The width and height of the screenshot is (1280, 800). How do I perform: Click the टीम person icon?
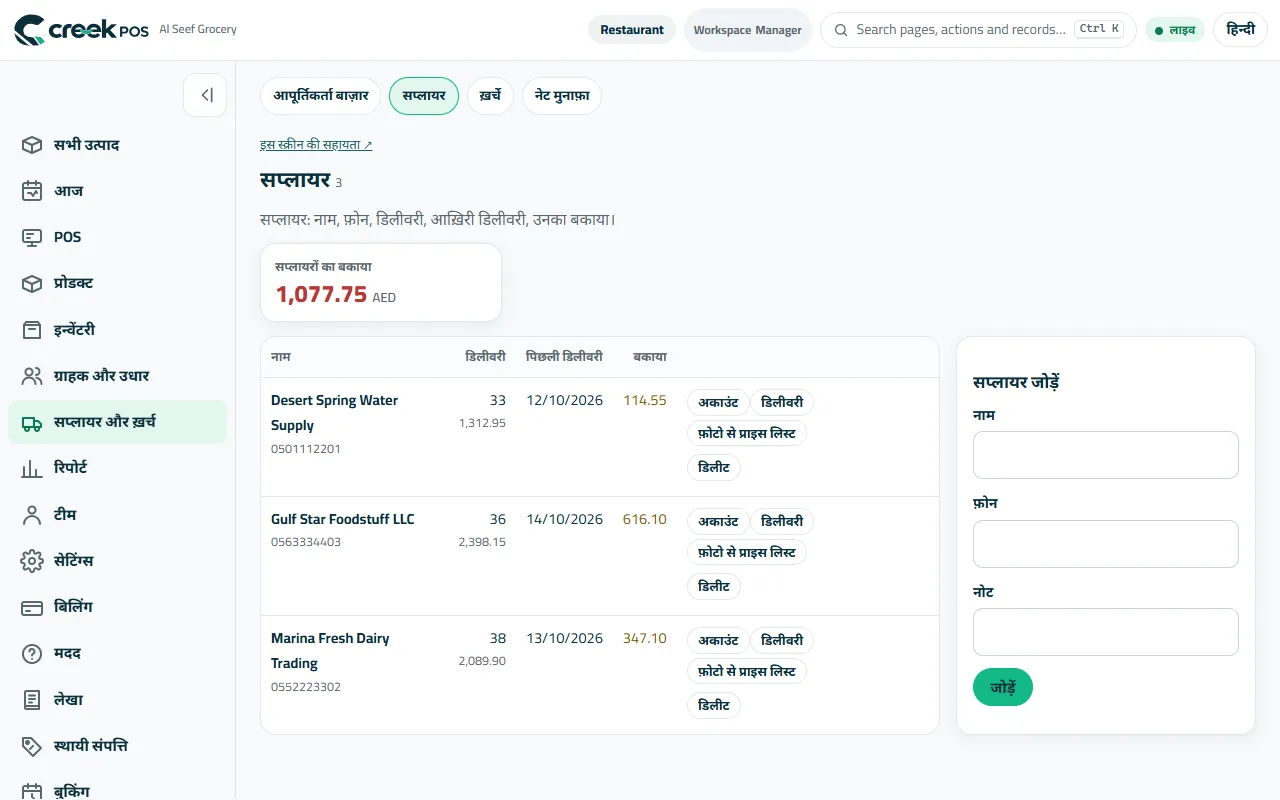click(x=32, y=514)
